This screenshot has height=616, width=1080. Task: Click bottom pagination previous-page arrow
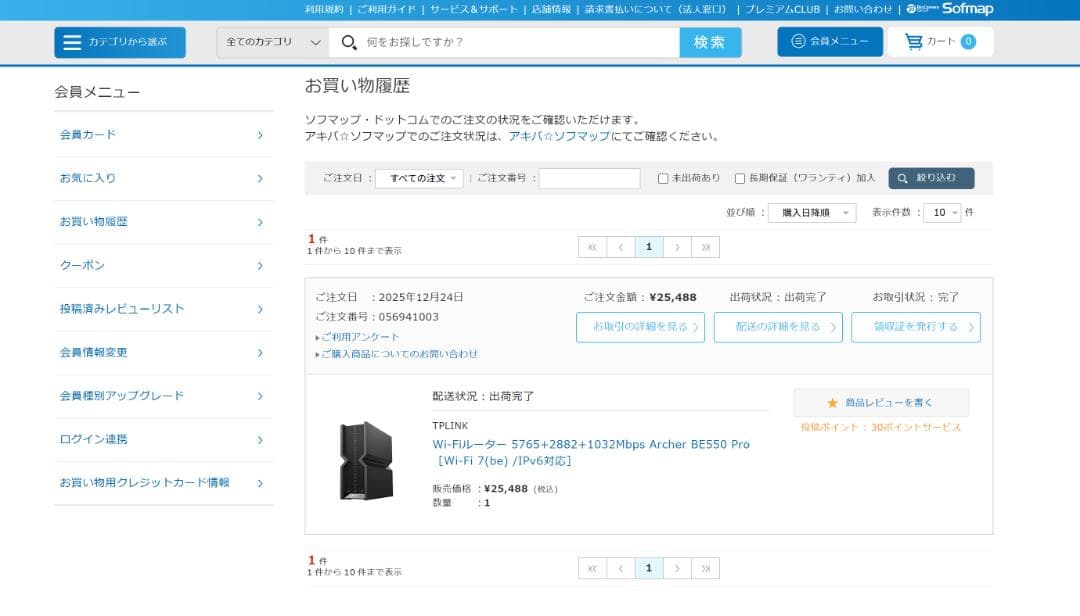click(x=621, y=568)
